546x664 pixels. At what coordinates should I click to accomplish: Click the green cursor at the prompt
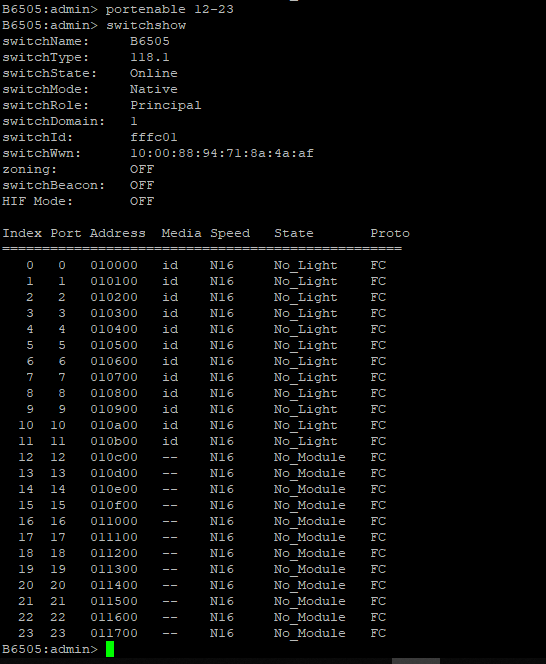tap(110, 649)
